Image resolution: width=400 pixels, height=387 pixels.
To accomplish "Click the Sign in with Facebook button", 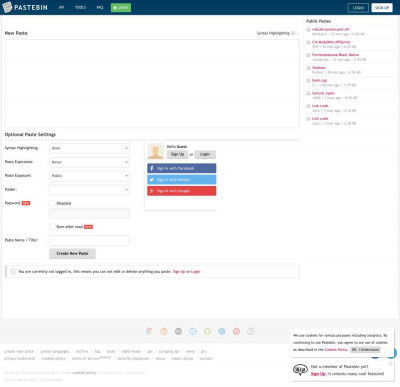I will click(182, 168).
